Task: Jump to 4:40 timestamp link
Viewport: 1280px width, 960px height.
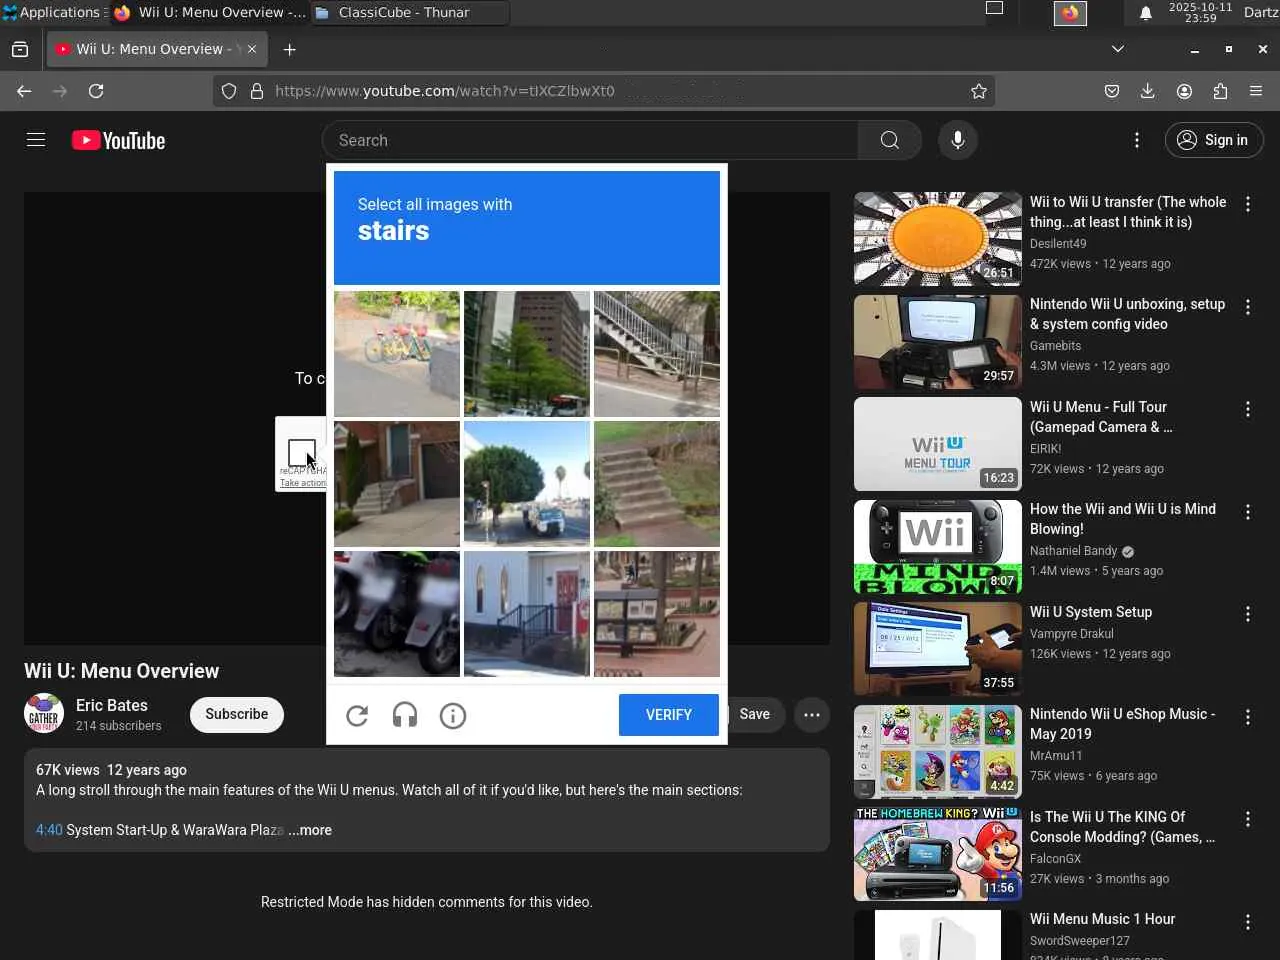Action: (x=49, y=830)
